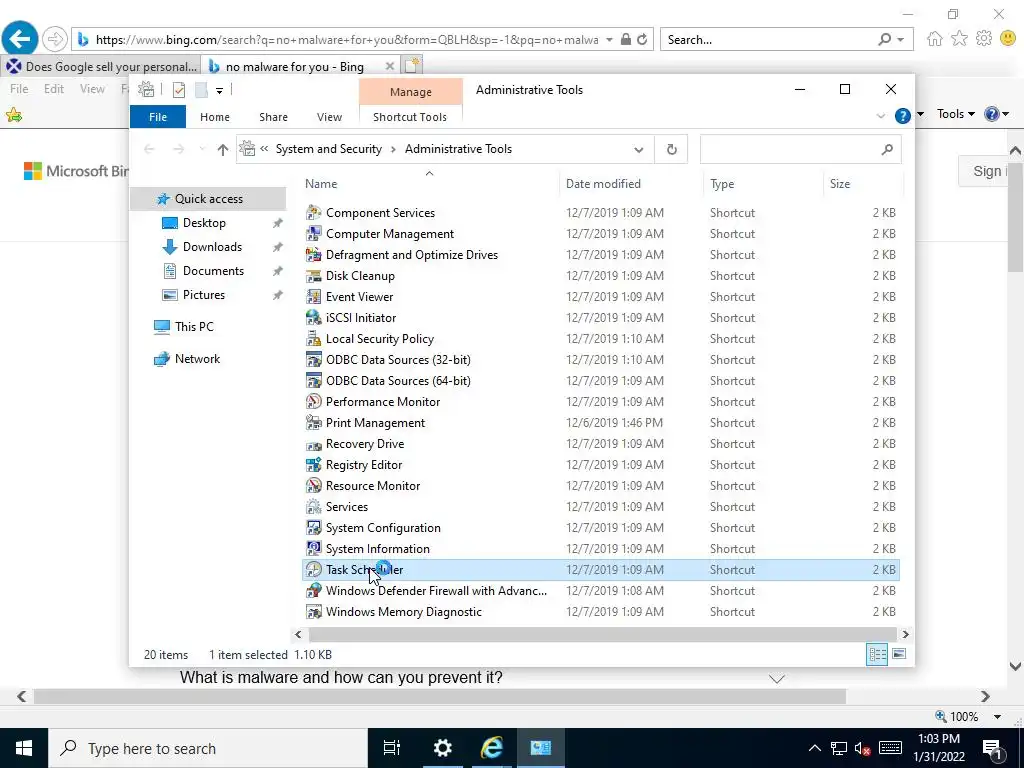Image resolution: width=1024 pixels, height=768 pixels.
Task: Select Documents in Quick access
Action: tap(213, 271)
